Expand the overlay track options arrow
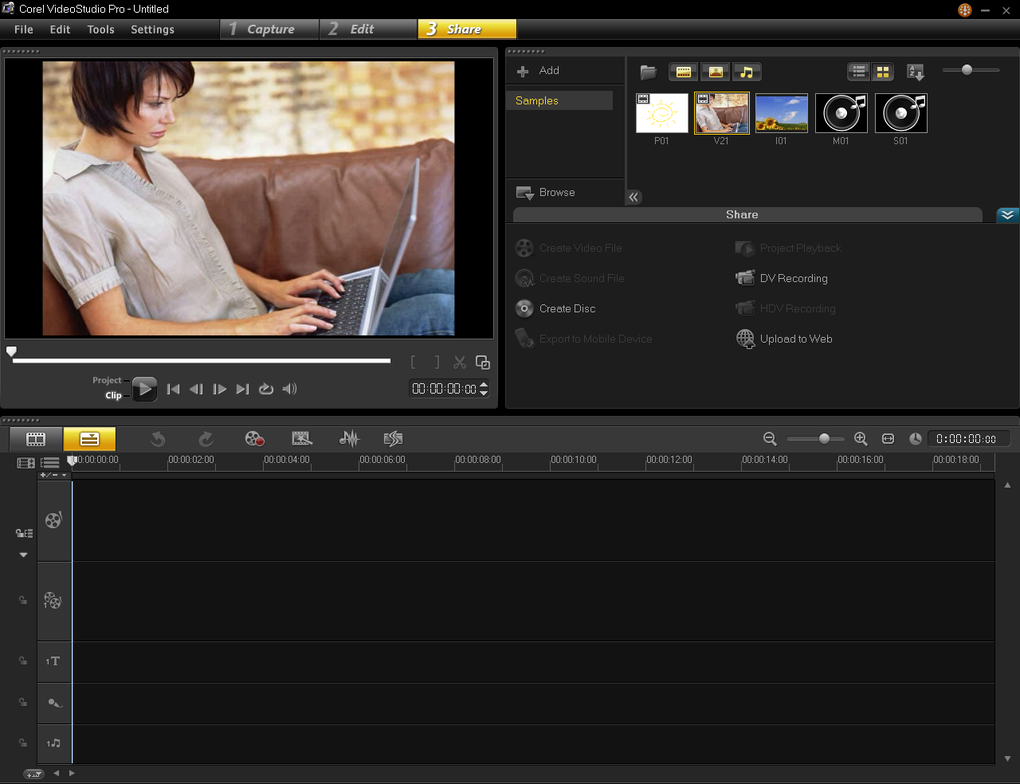 (23, 555)
